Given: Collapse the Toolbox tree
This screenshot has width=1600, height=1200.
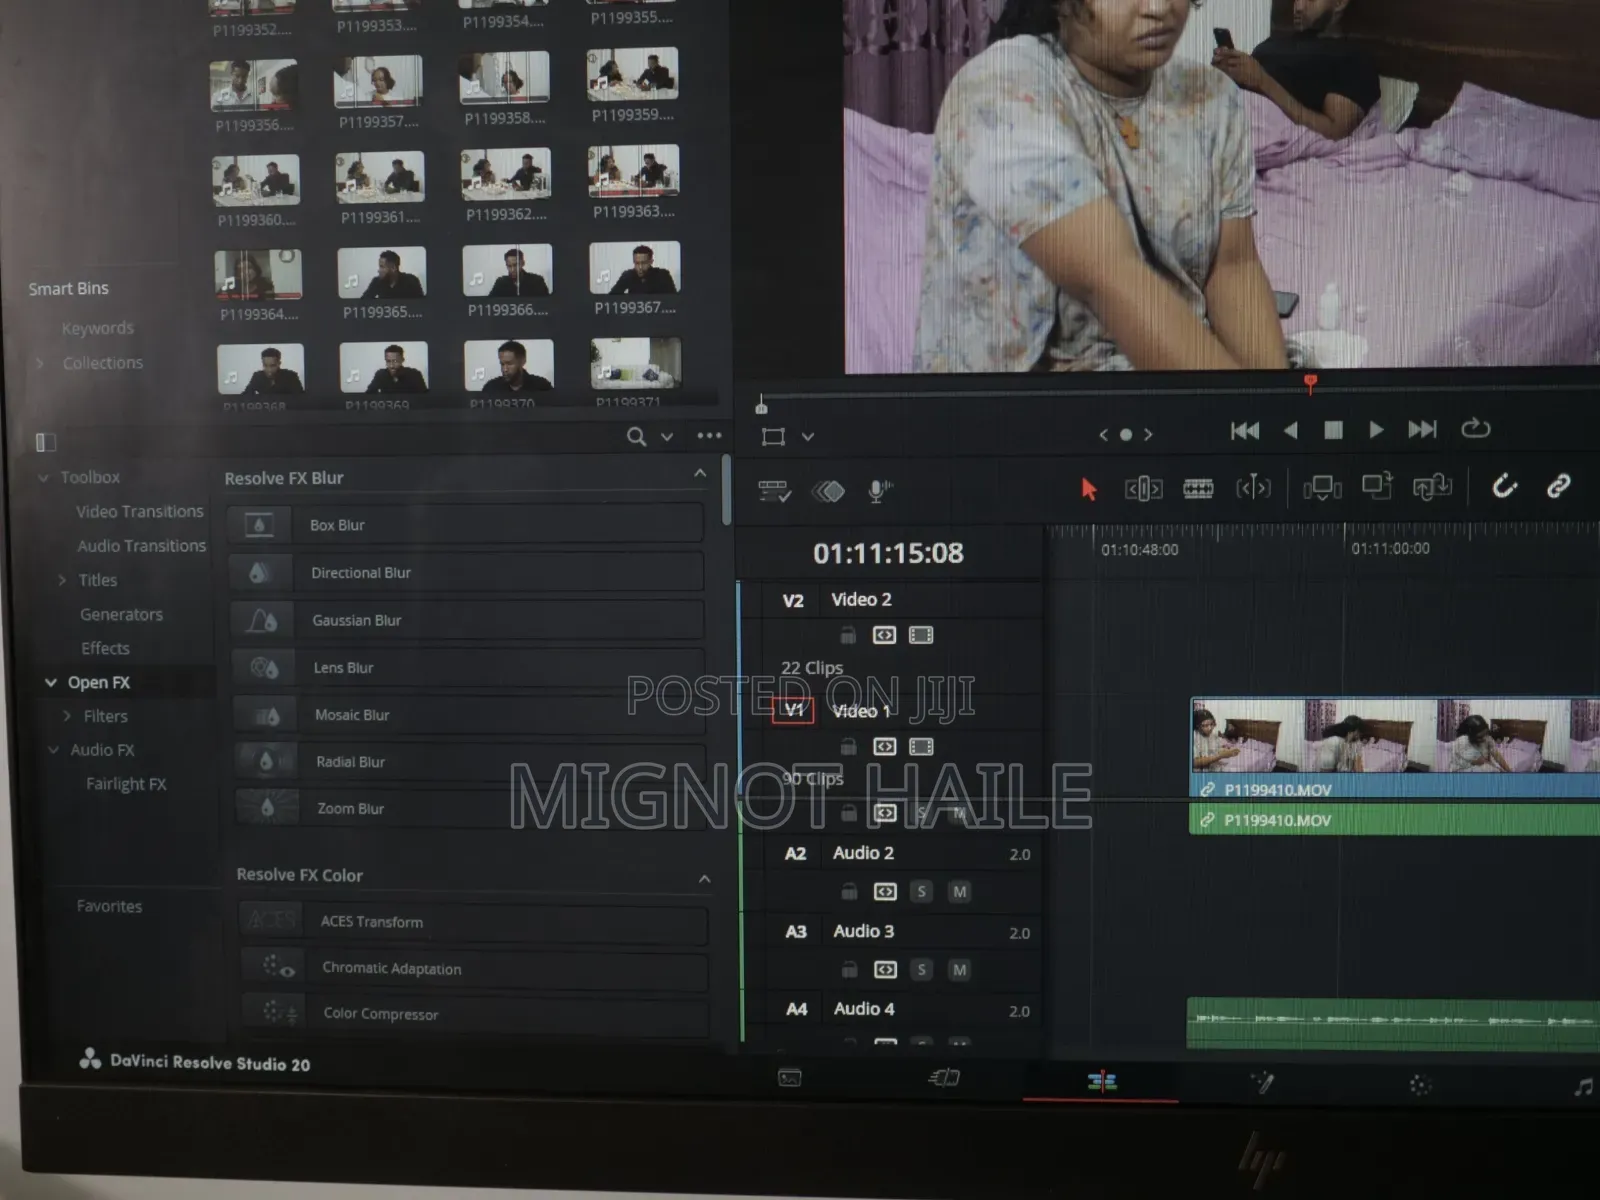Looking at the screenshot, I should click(43, 478).
